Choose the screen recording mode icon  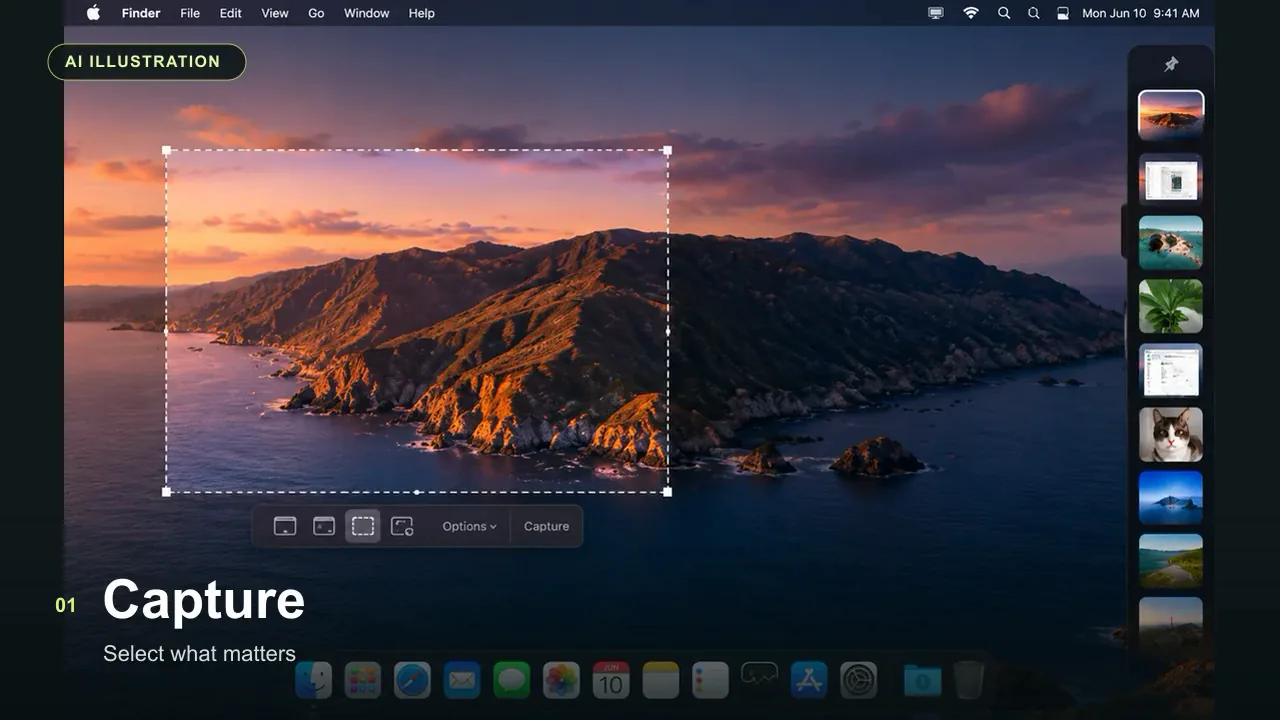[402, 526]
